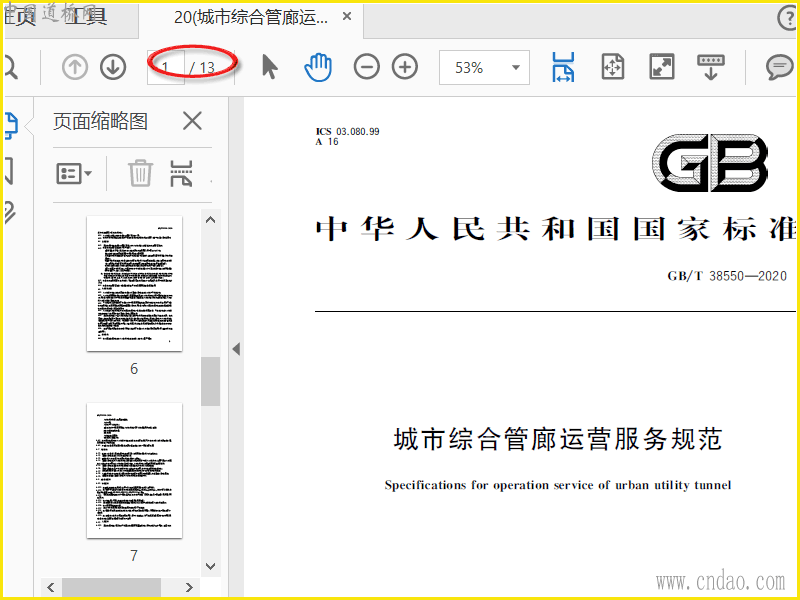This screenshot has height=600, width=800.
Task: Open the comment speech bubble tool
Action: [779, 67]
